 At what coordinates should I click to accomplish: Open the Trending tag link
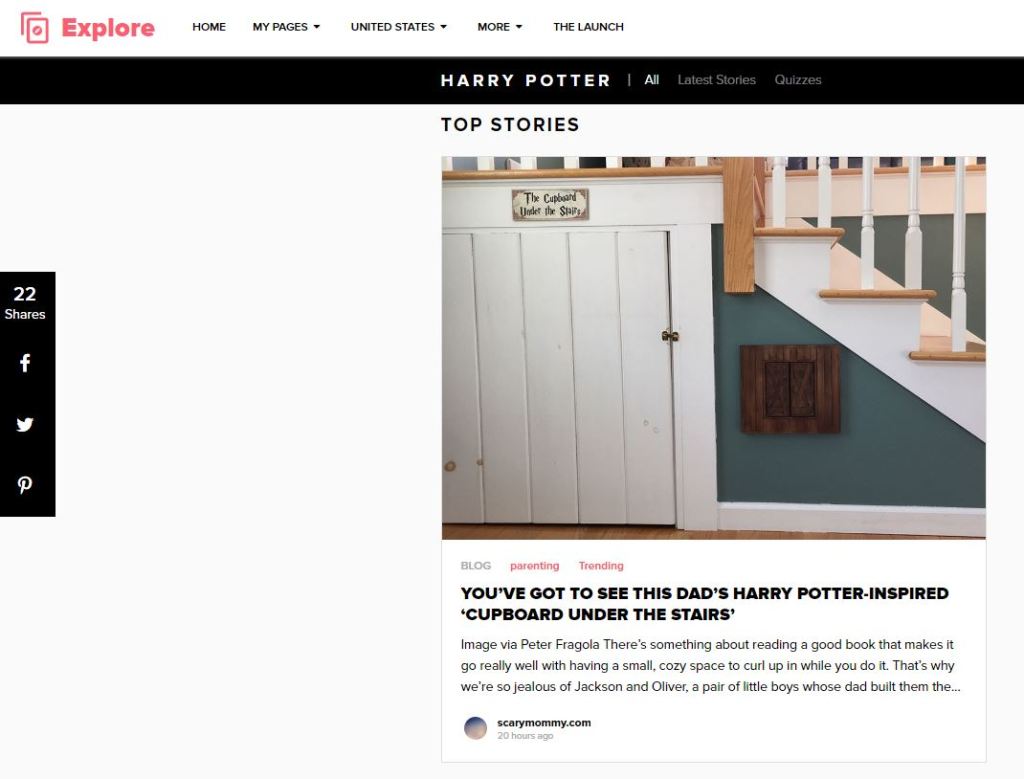coord(601,566)
